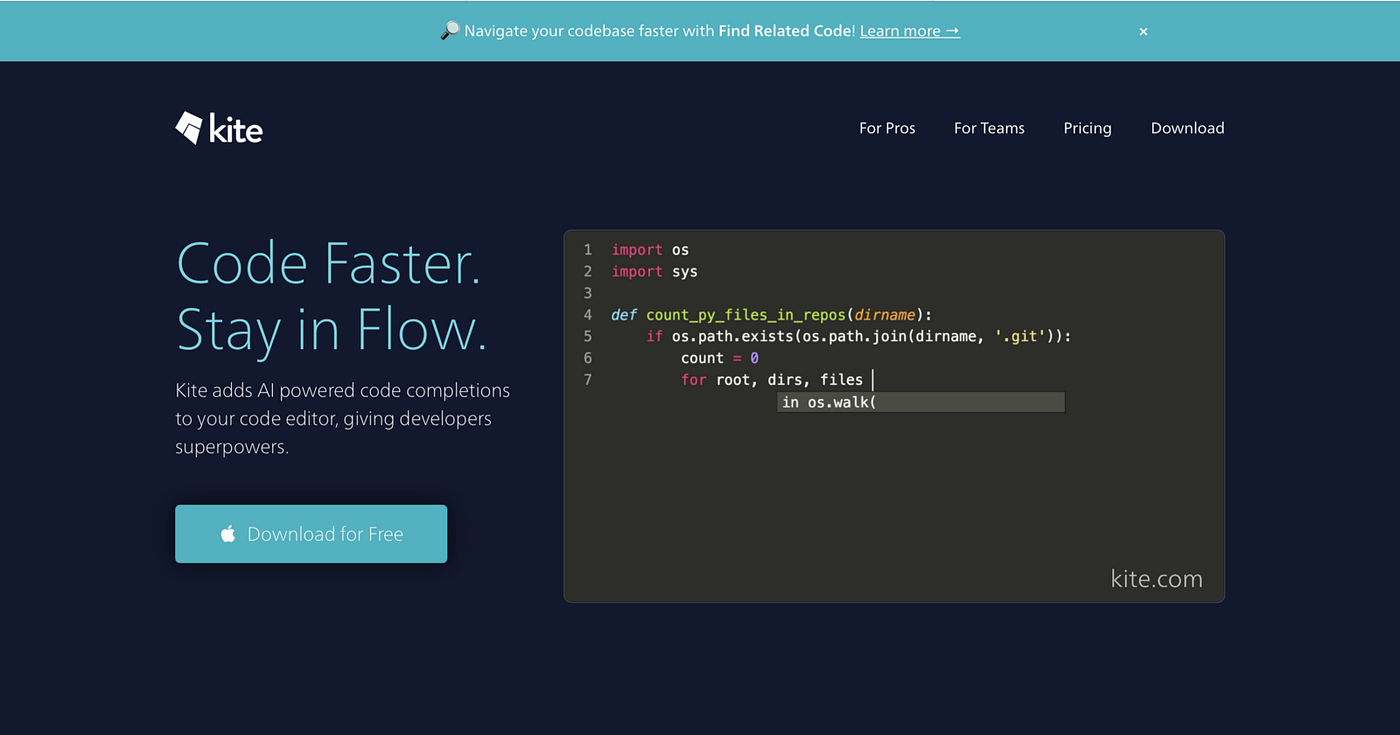Dismiss the Find Related Code announcement banner
The image size is (1400, 735).
1143,31
